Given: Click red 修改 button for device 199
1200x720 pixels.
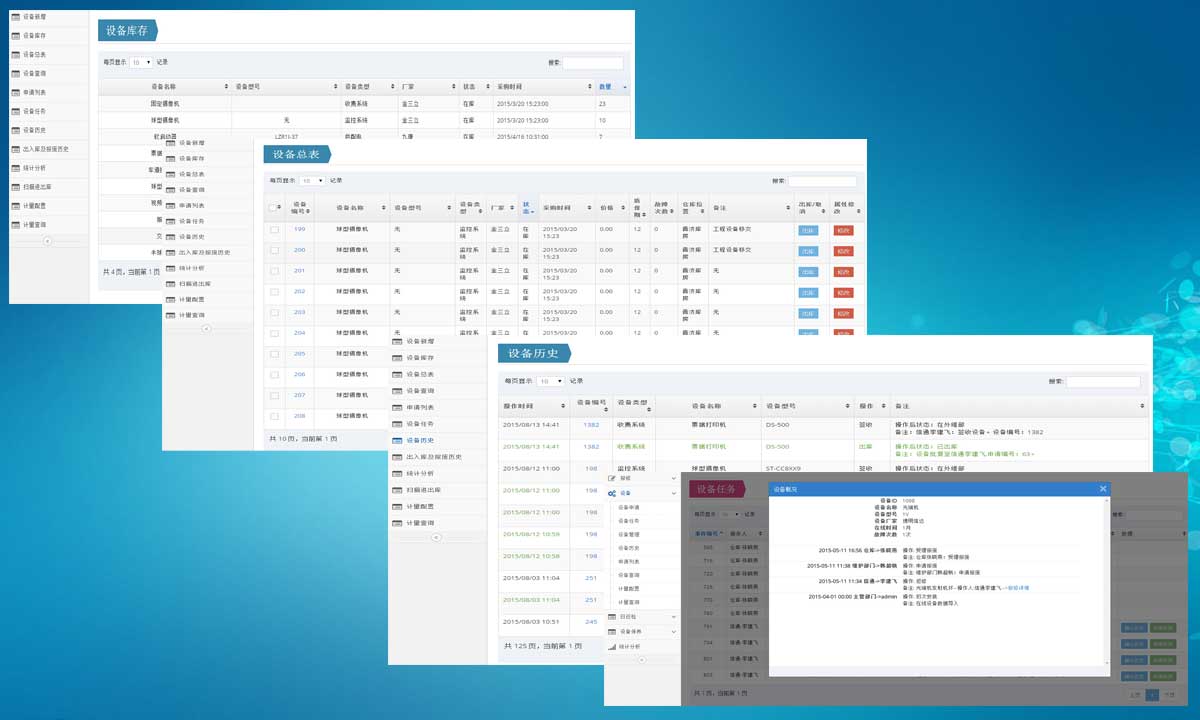Looking at the screenshot, I should point(843,230).
